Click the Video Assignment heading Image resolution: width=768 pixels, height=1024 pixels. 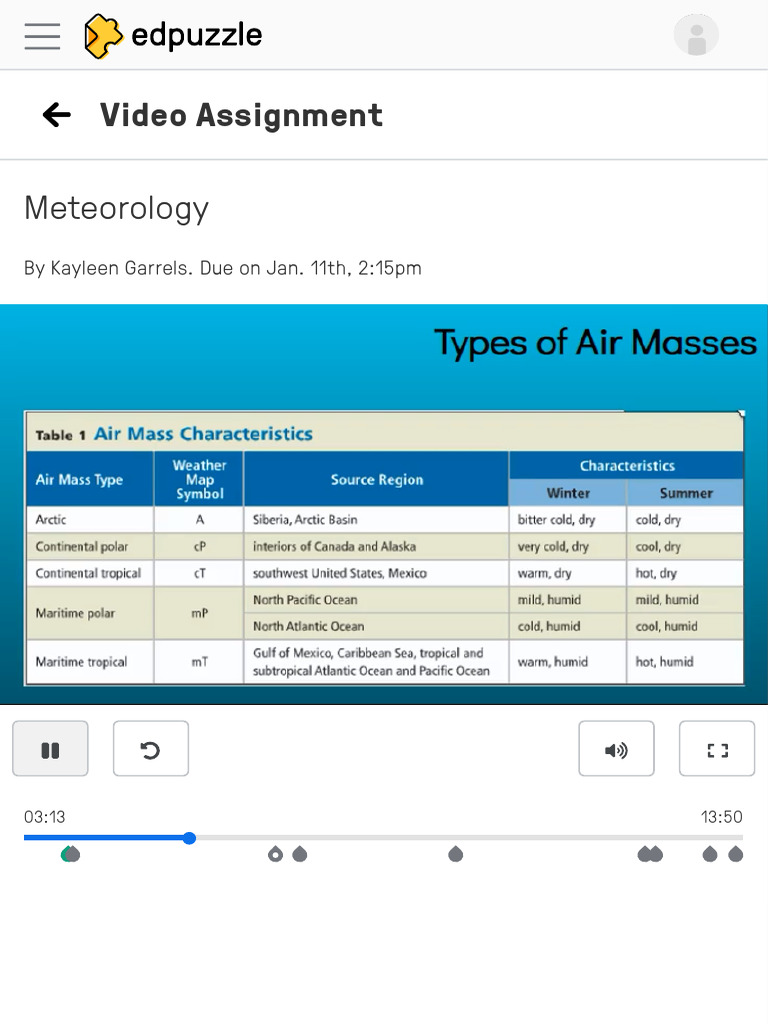pos(241,115)
